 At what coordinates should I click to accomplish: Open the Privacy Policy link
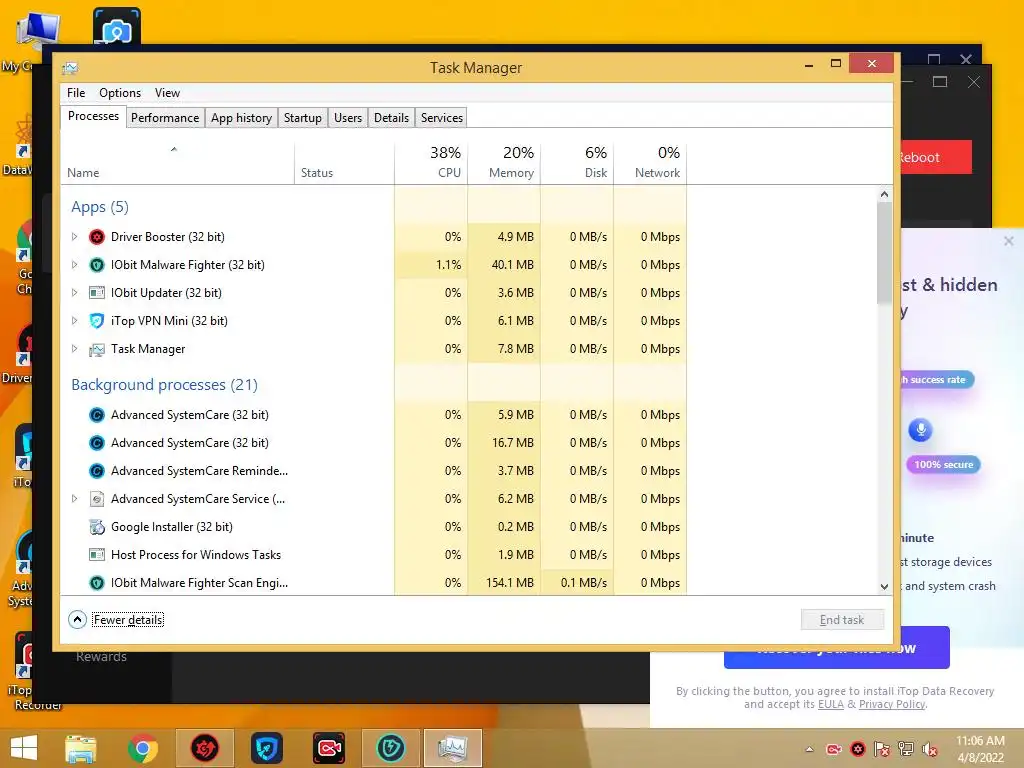point(891,705)
